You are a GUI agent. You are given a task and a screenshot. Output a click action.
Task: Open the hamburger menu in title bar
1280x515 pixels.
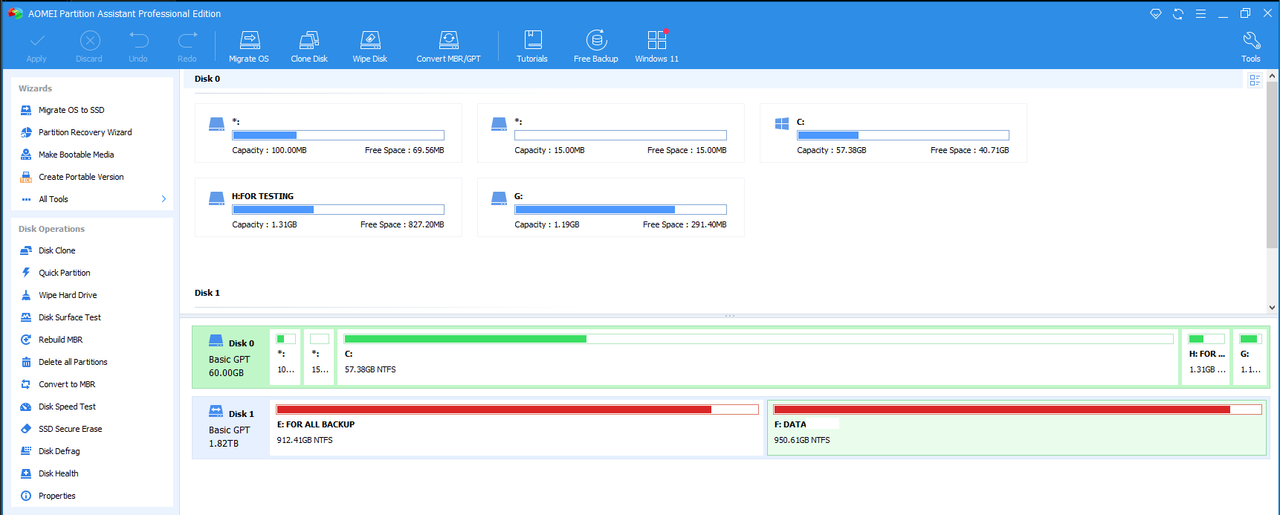(1200, 14)
